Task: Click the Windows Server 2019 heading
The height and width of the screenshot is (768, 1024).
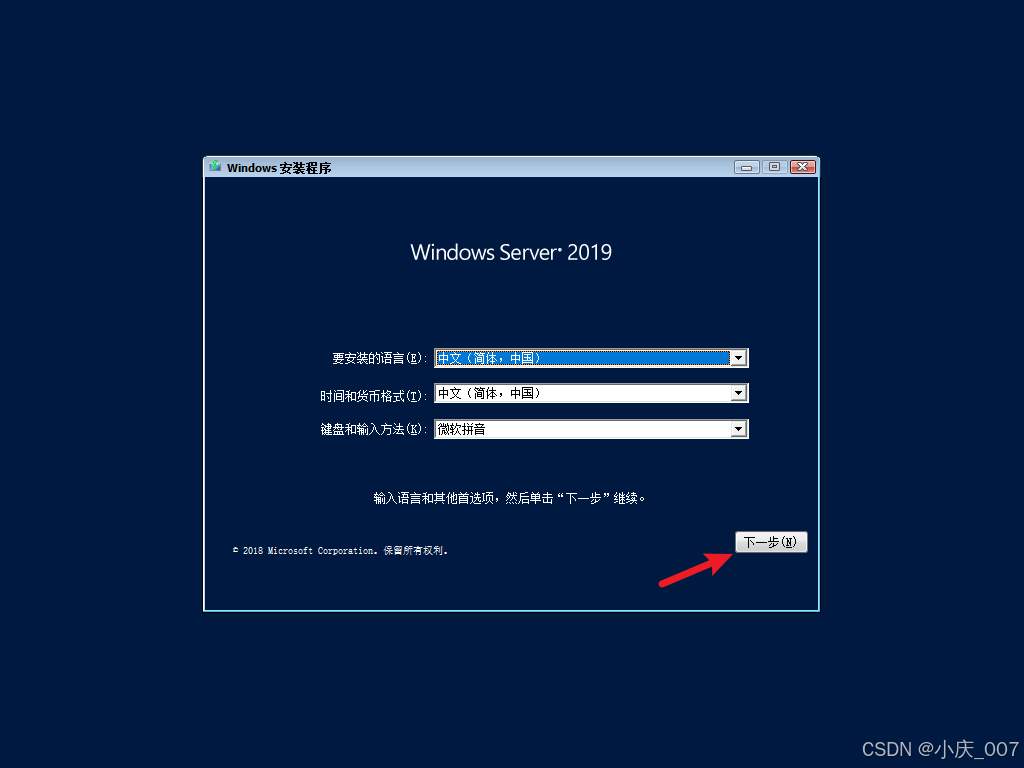Action: (511, 252)
